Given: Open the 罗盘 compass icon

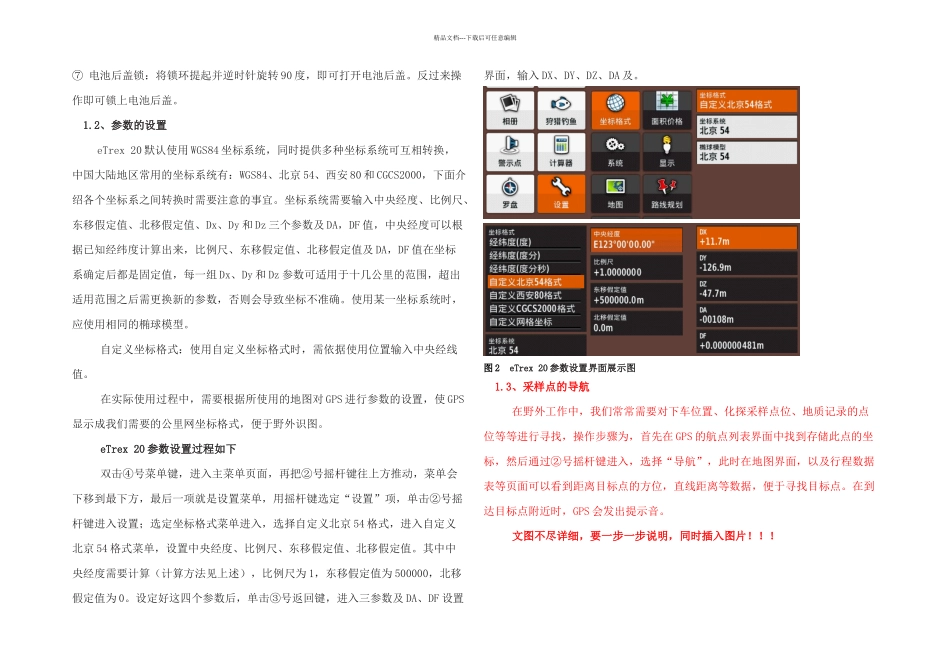Looking at the screenshot, I should (510, 193).
